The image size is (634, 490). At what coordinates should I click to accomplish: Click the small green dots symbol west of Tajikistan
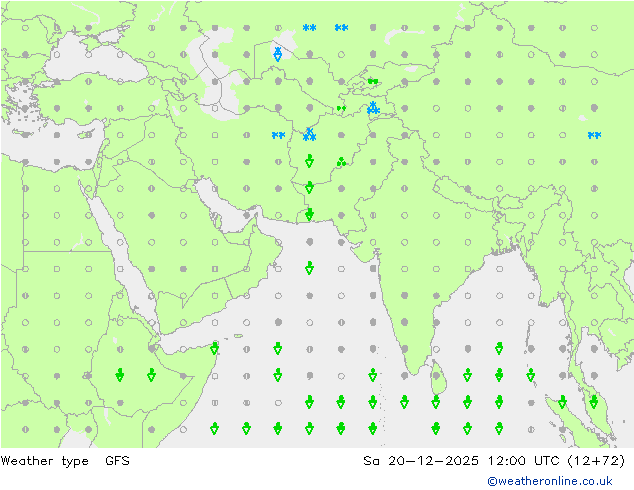(x=341, y=108)
